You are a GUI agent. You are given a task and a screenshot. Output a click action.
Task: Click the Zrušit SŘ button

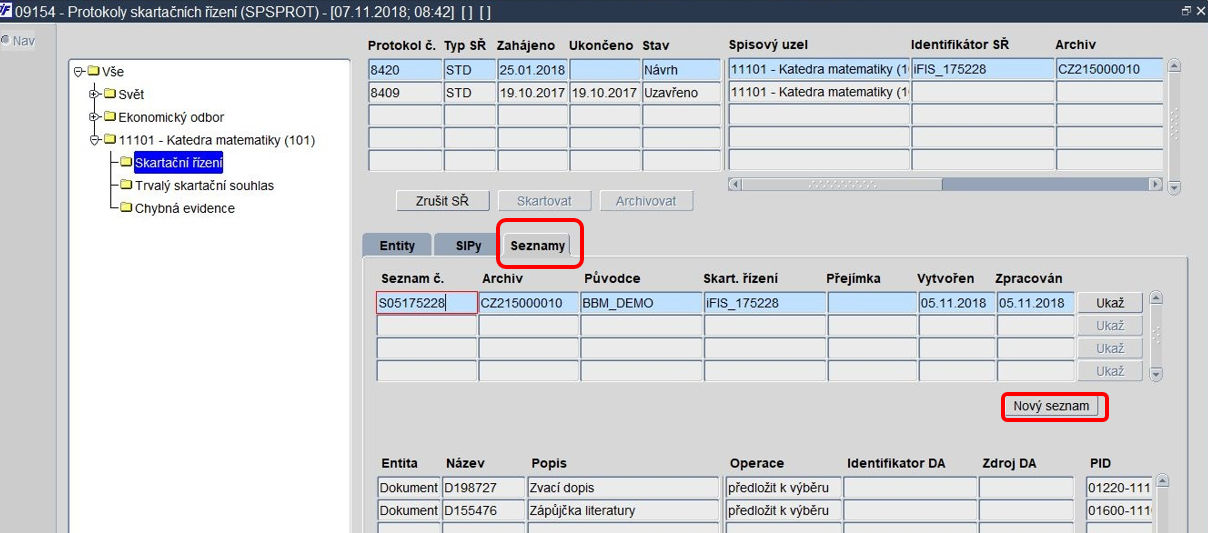tap(442, 201)
